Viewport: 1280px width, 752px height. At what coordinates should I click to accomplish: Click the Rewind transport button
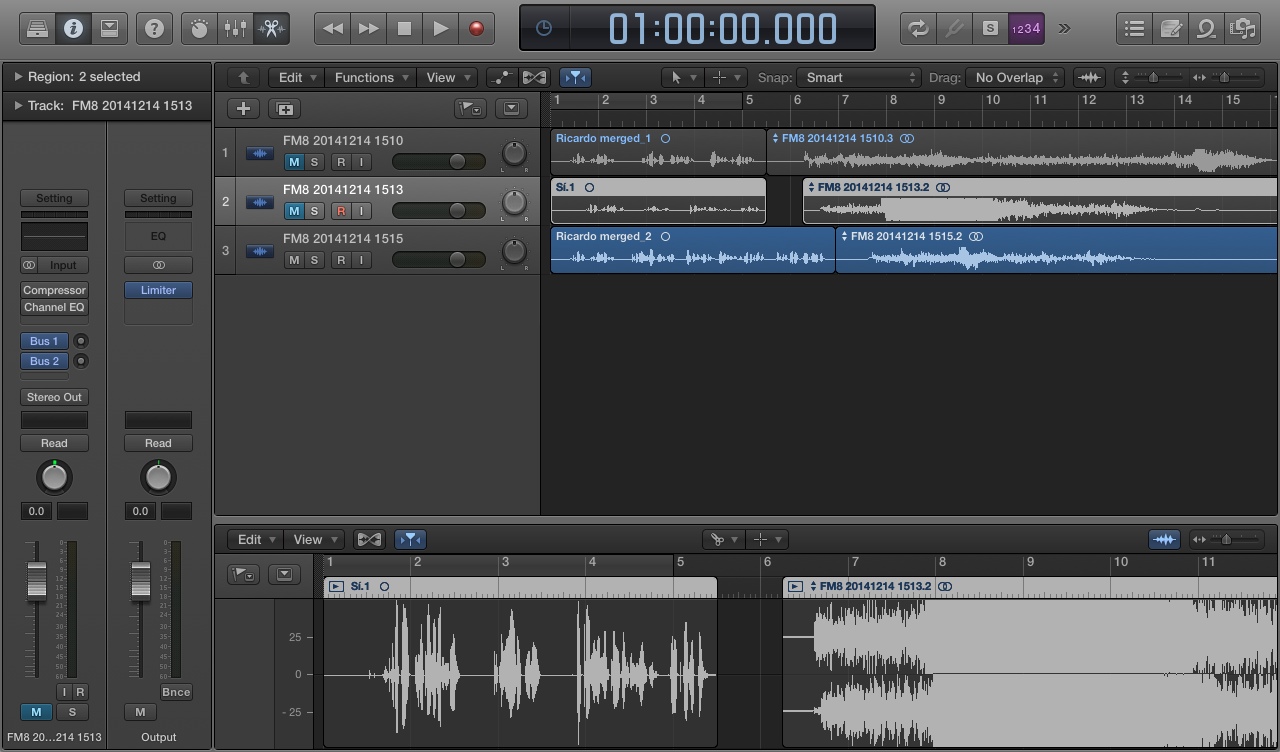pyautogui.click(x=332, y=29)
